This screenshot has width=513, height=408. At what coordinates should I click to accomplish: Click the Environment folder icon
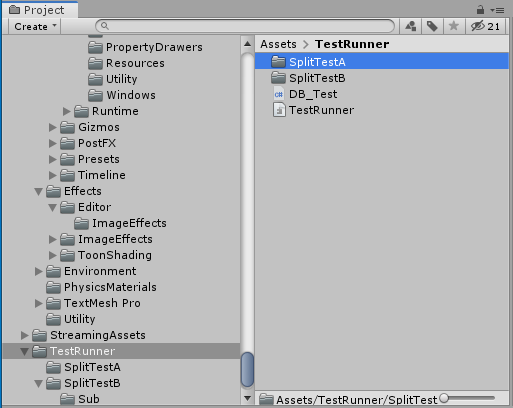click(53, 271)
